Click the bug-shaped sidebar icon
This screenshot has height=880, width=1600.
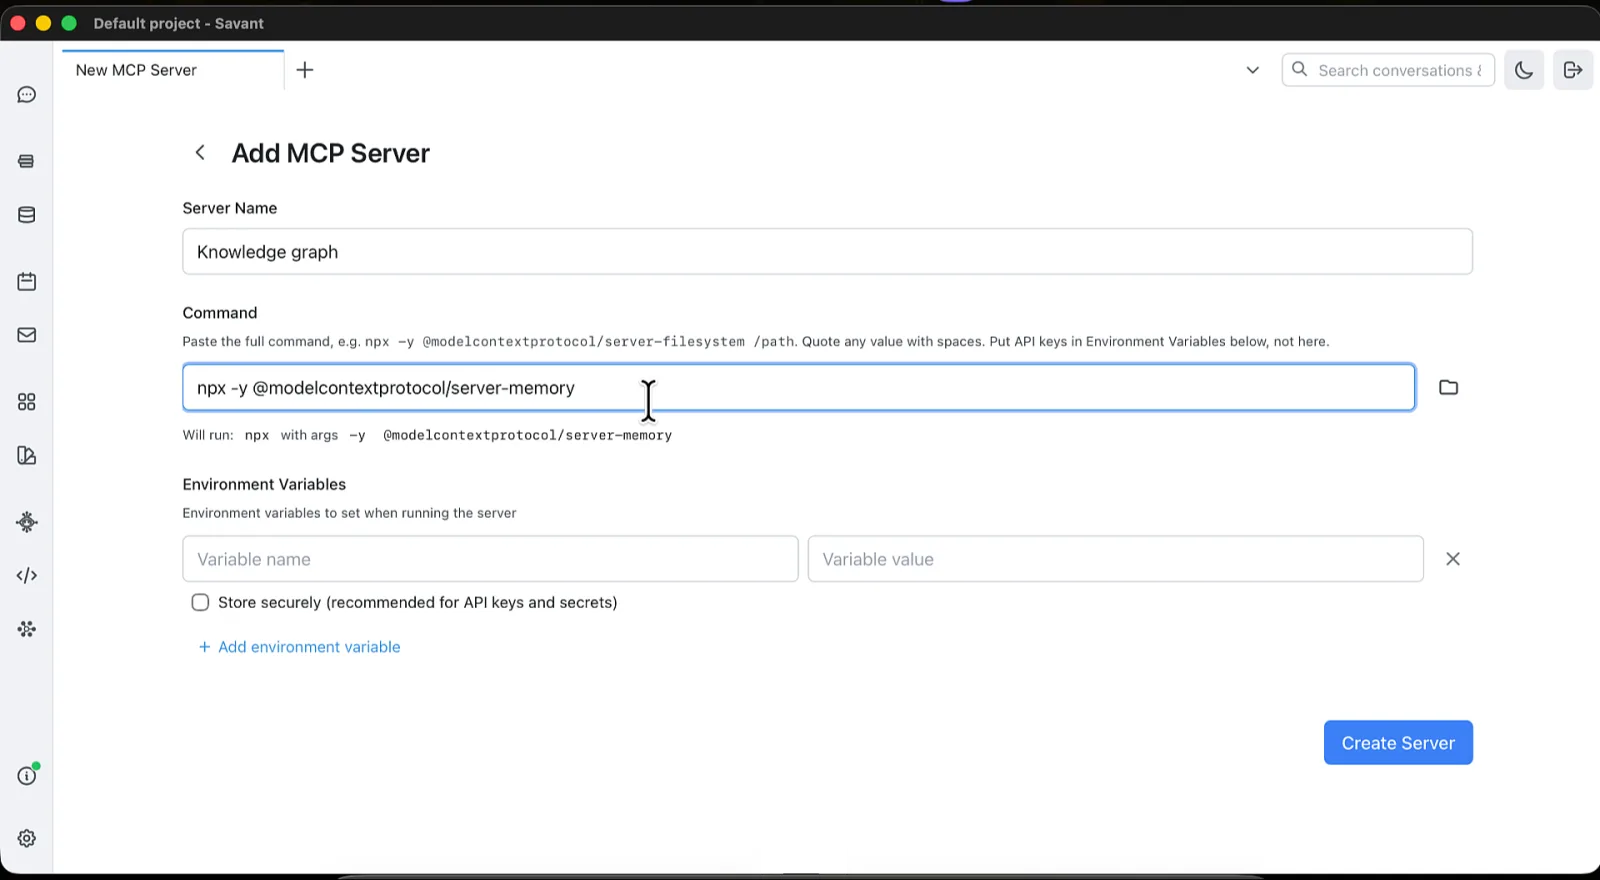27,522
